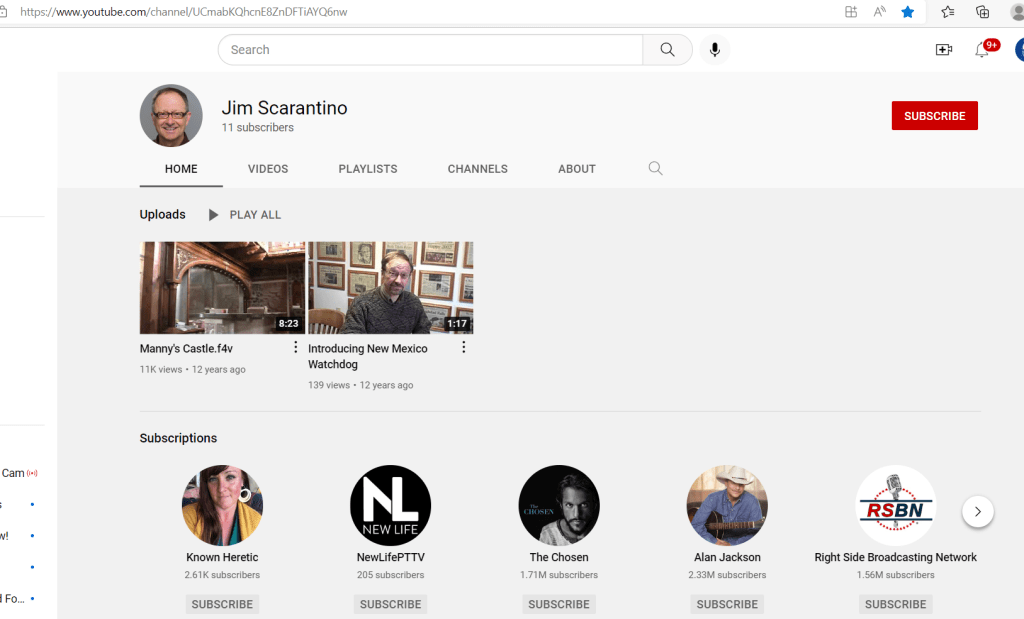
Task: Subscribe to The Chosen channel
Action: [x=559, y=604]
